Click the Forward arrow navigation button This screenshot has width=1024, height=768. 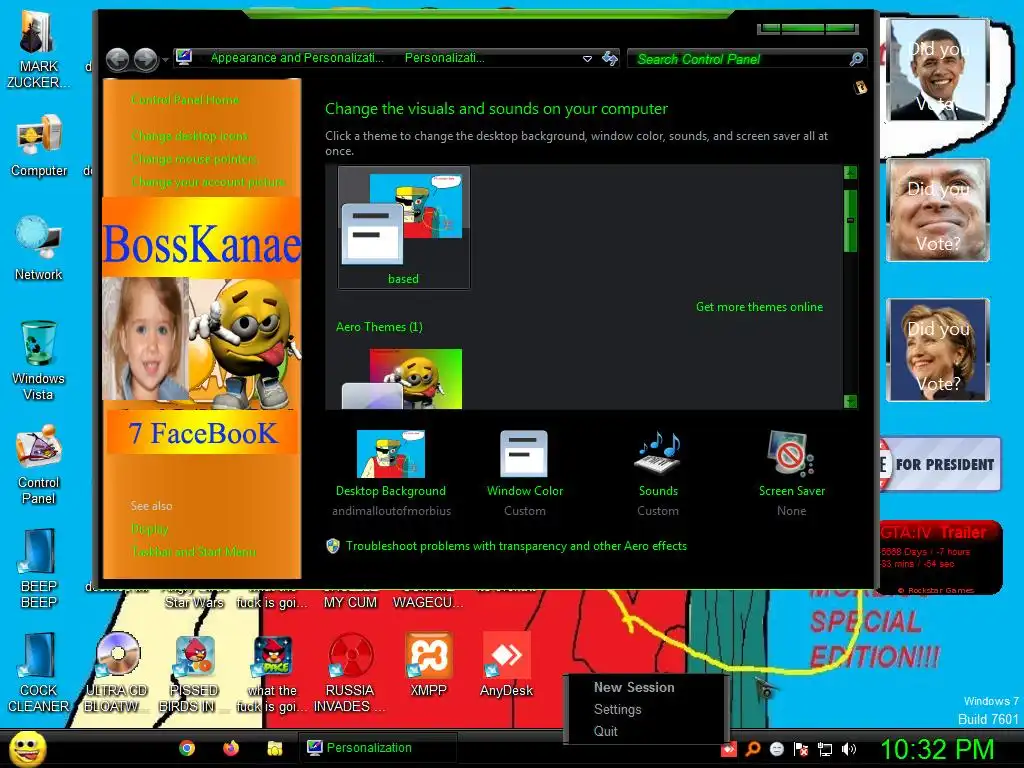(146, 59)
